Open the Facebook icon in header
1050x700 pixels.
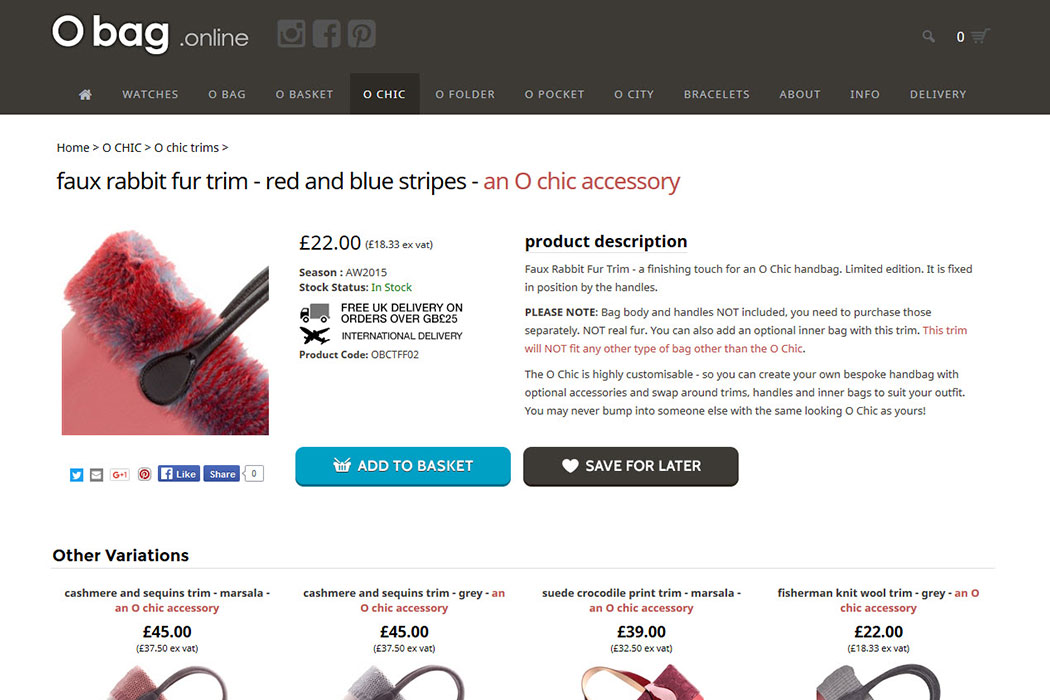coord(327,33)
